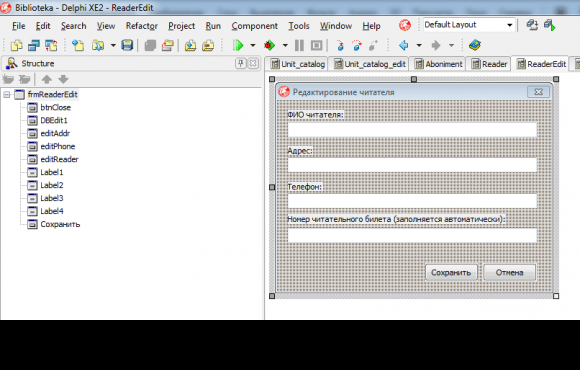Switch to the Unit_catalog_edit tab
This screenshot has width=580, height=370.
click(x=370, y=64)
